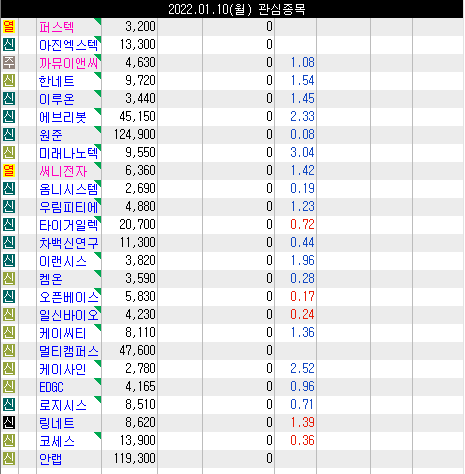
Task: Click the 신 badge icon beside 켐온
Action: click(9, 279)
